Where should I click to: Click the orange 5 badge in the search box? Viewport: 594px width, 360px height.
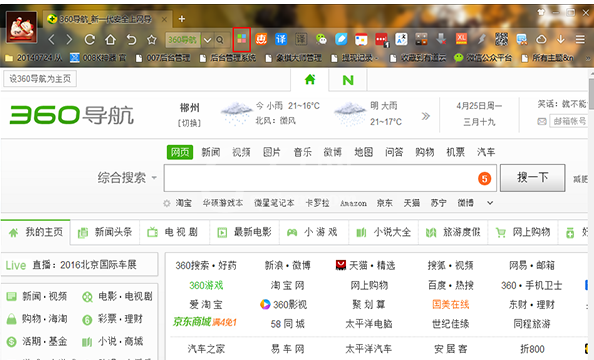(x=485, y=178)
